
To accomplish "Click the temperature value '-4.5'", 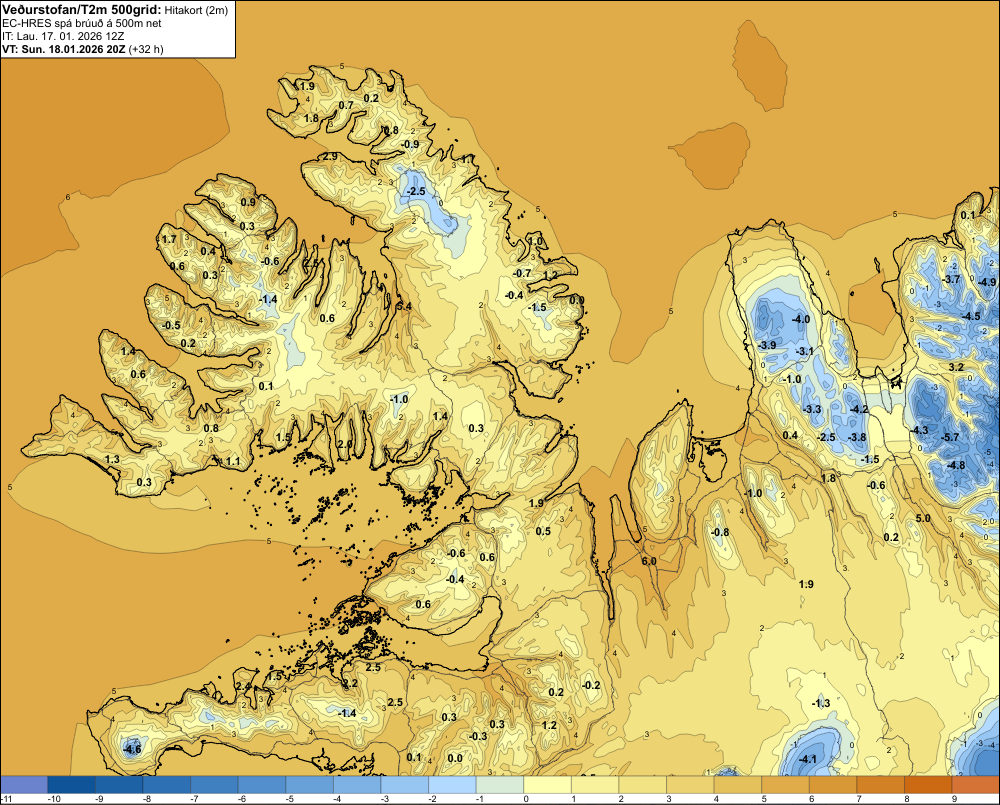I will [971, 316].
